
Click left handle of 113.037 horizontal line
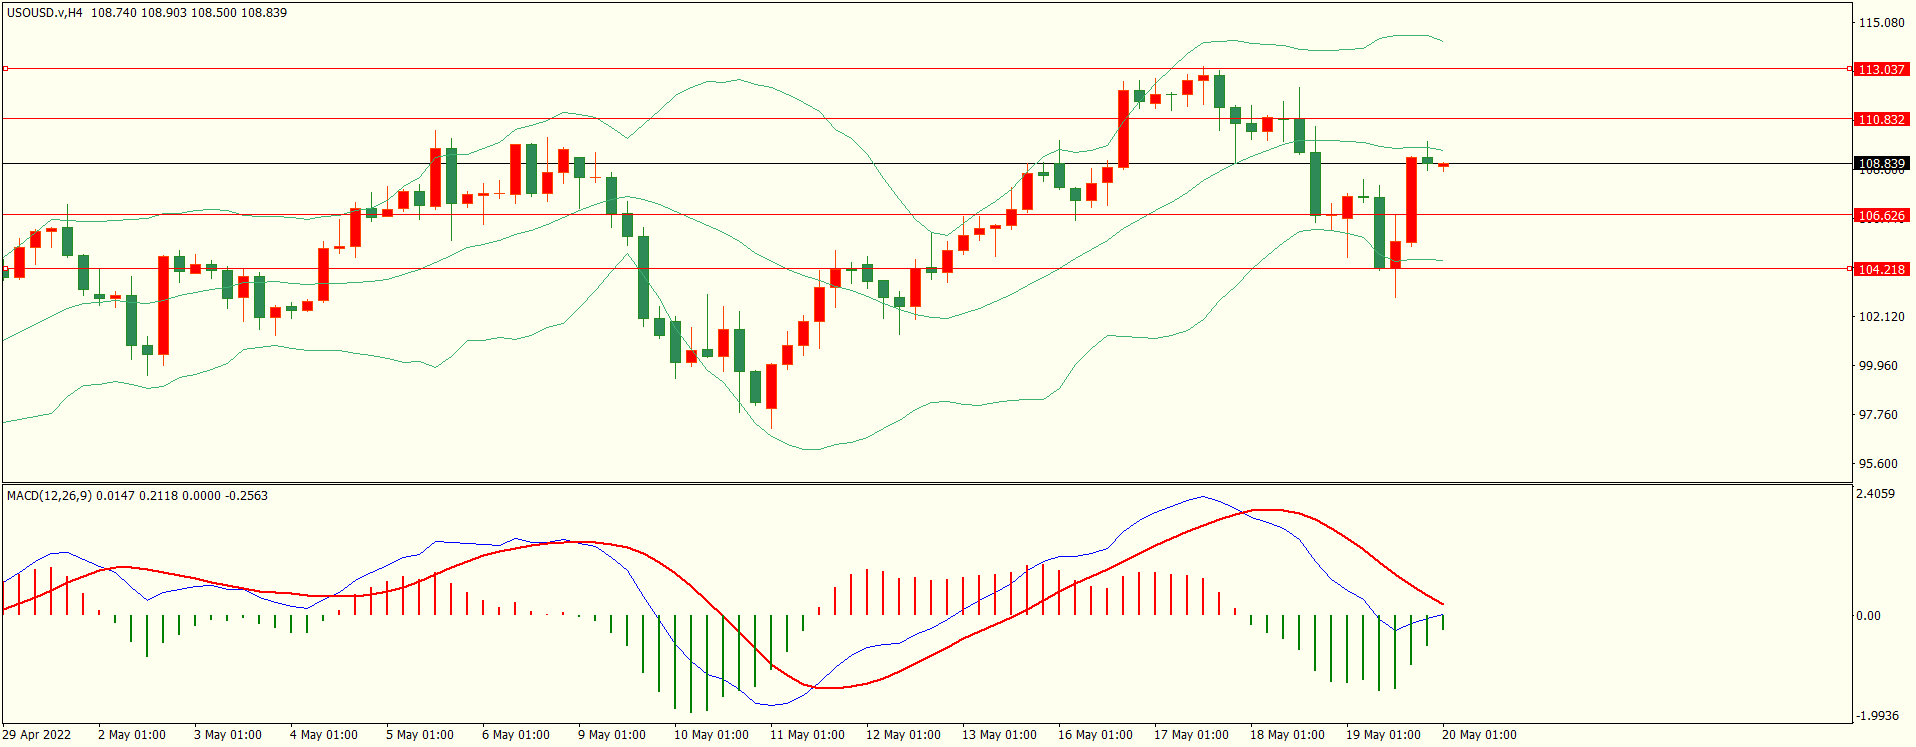5,69
